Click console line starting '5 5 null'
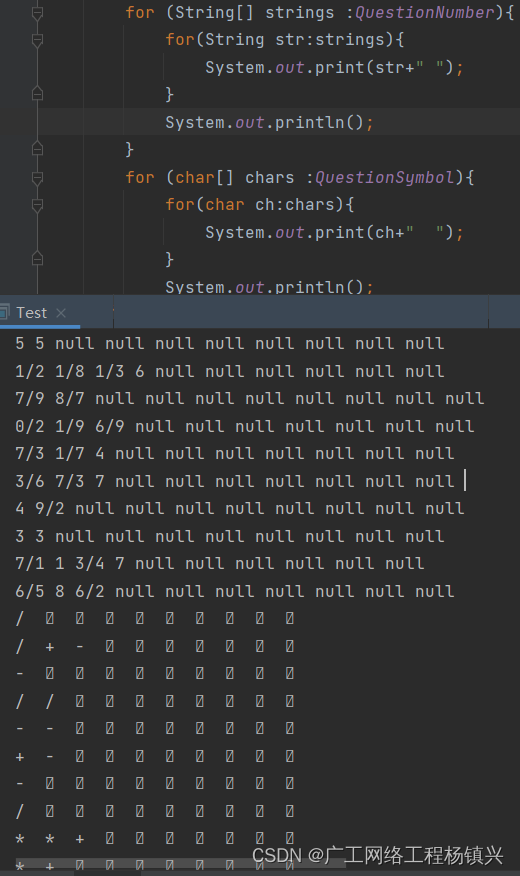The image size is (520, 876). click(x=230, y=344)
